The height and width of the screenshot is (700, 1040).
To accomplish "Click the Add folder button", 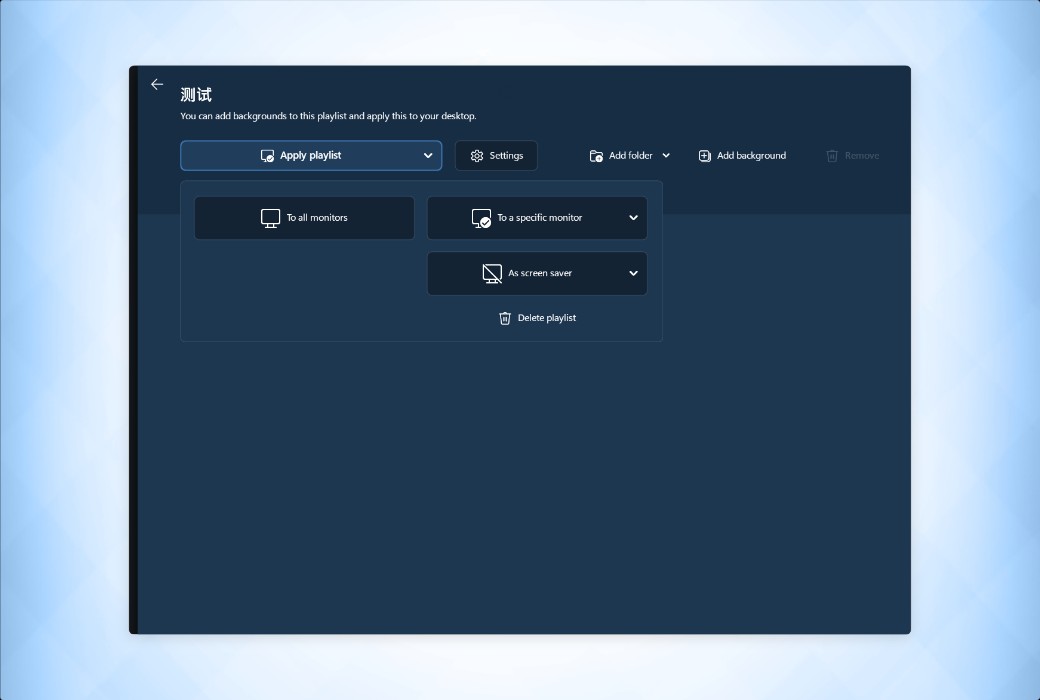I will click(x=621, y=155).
